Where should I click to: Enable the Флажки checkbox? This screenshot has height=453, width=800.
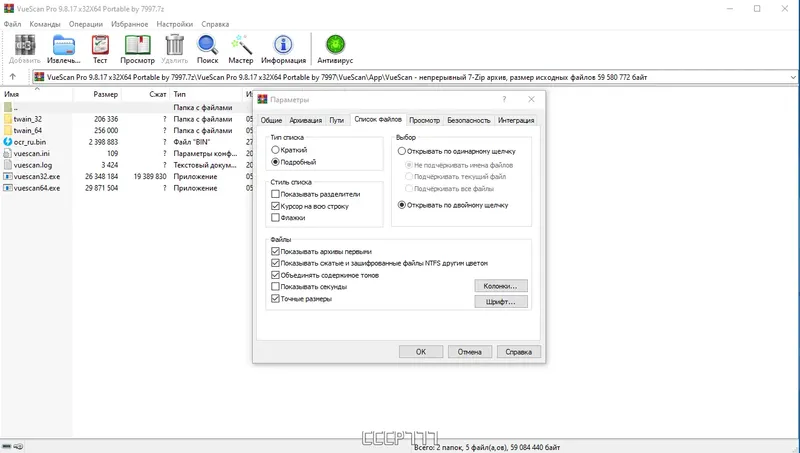tap(276, 218)
